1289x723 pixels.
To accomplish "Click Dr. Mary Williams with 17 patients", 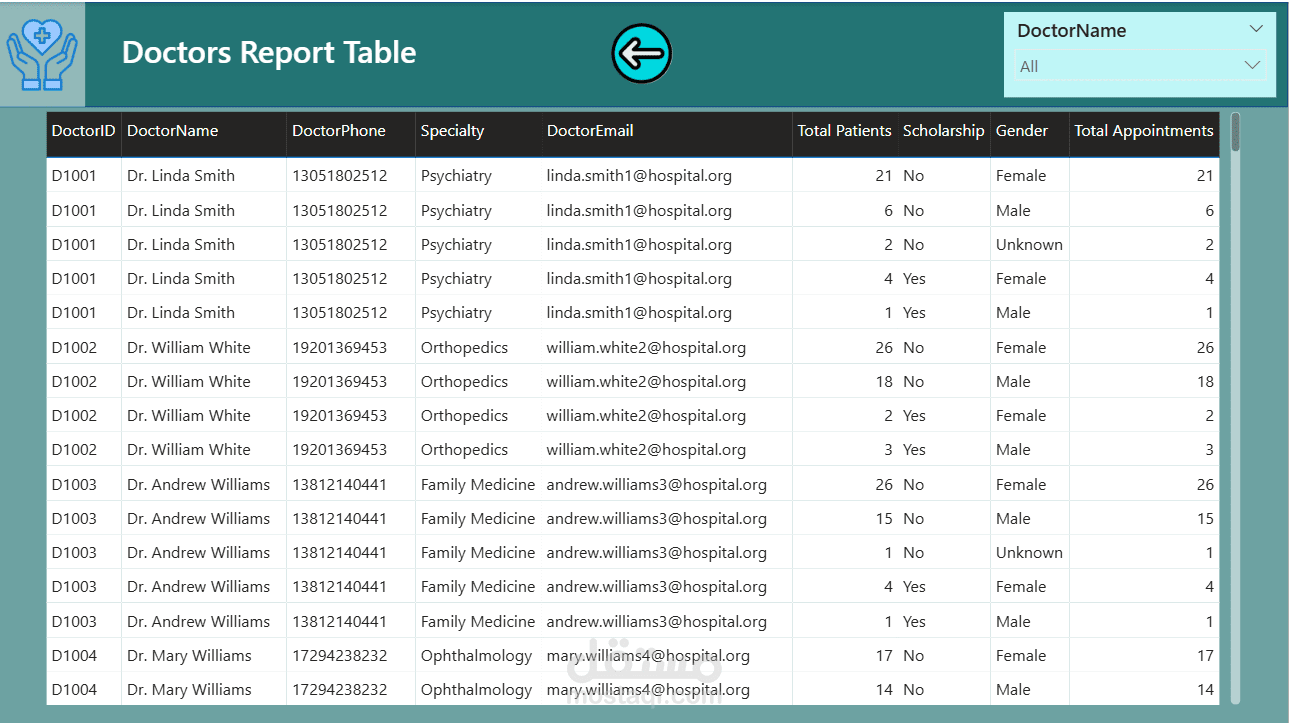I will [x=189, y=656].
